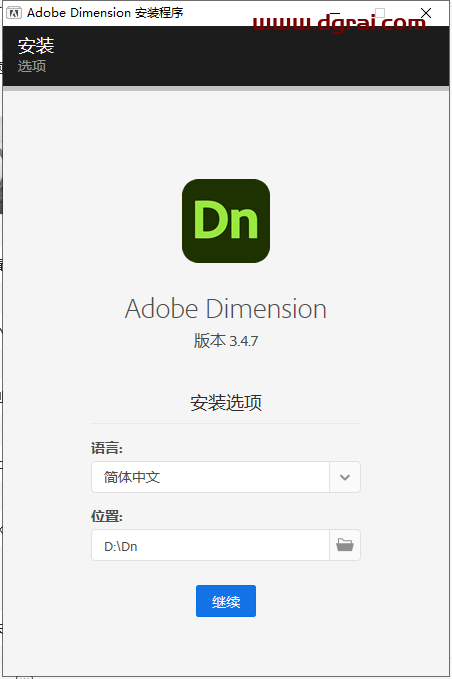The width and height of the screenshot is (452, 679).
Task: Click the 位置: label
Action: click(107, 516)
